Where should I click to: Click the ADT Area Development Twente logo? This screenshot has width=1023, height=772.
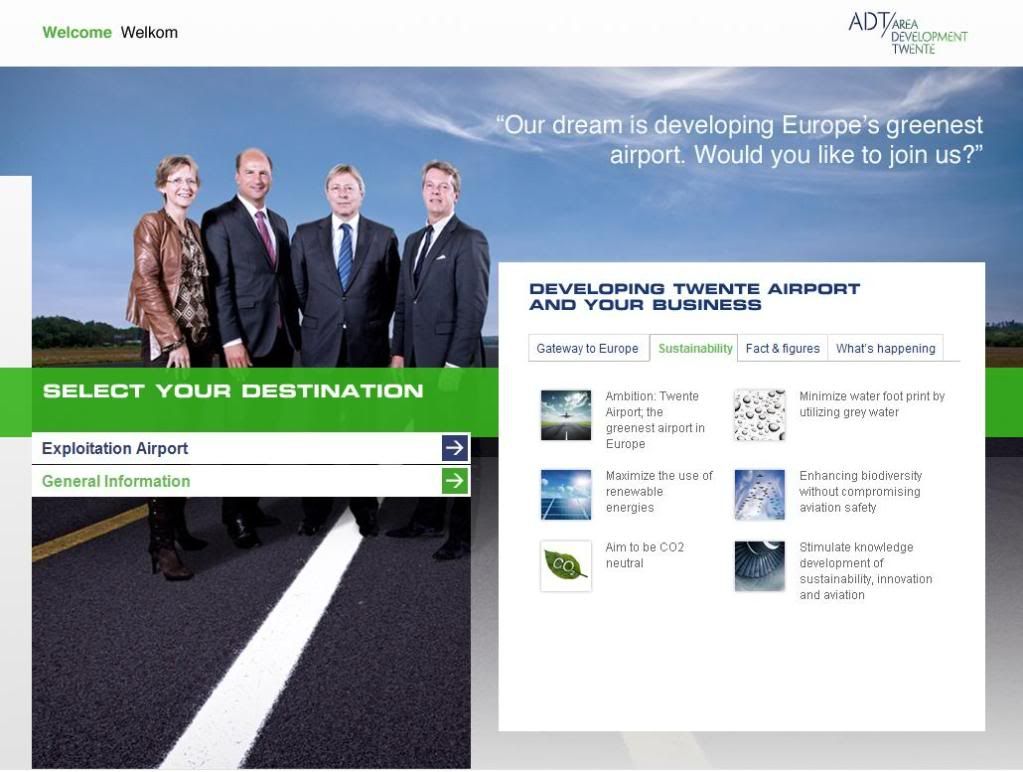pyautogui.click(x=907, y=33)
